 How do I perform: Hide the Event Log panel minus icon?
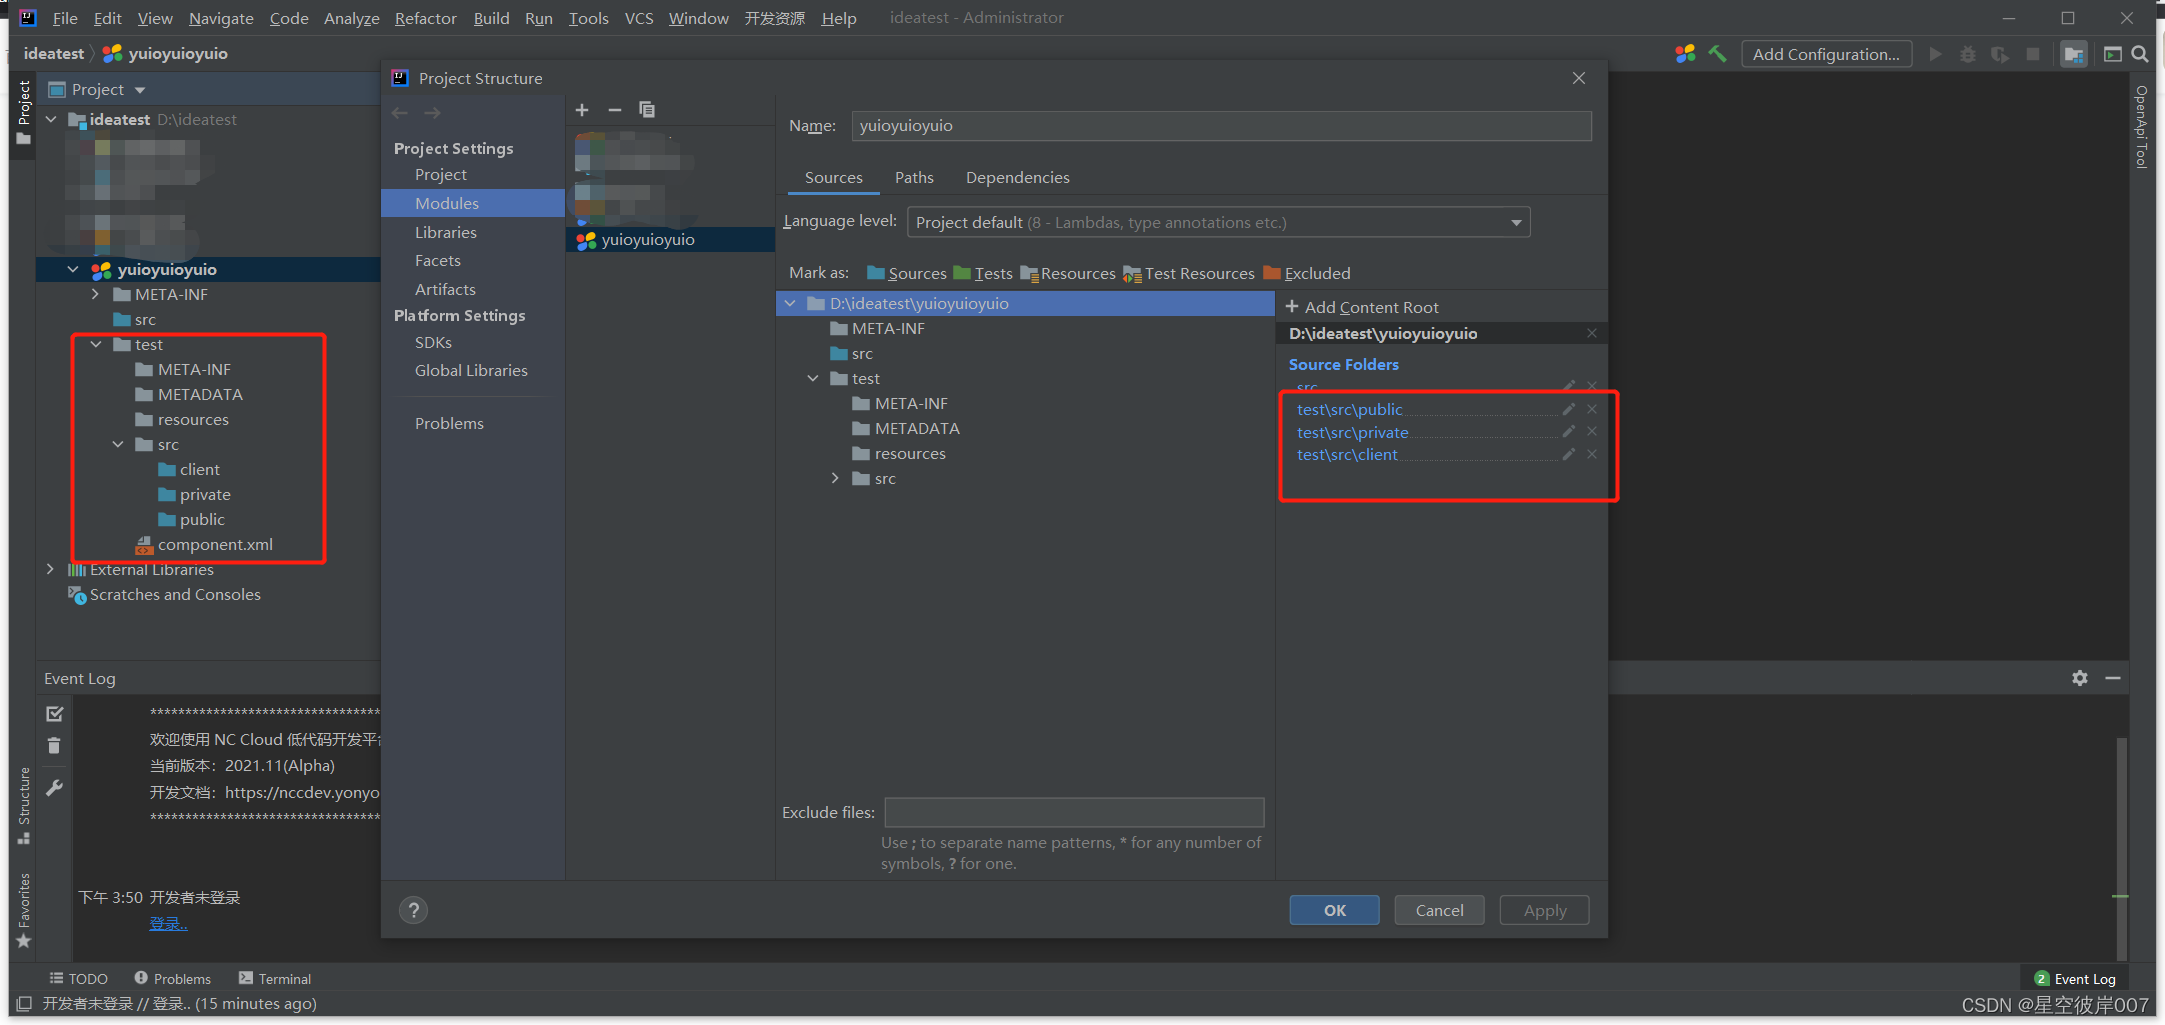[2113, 678]
